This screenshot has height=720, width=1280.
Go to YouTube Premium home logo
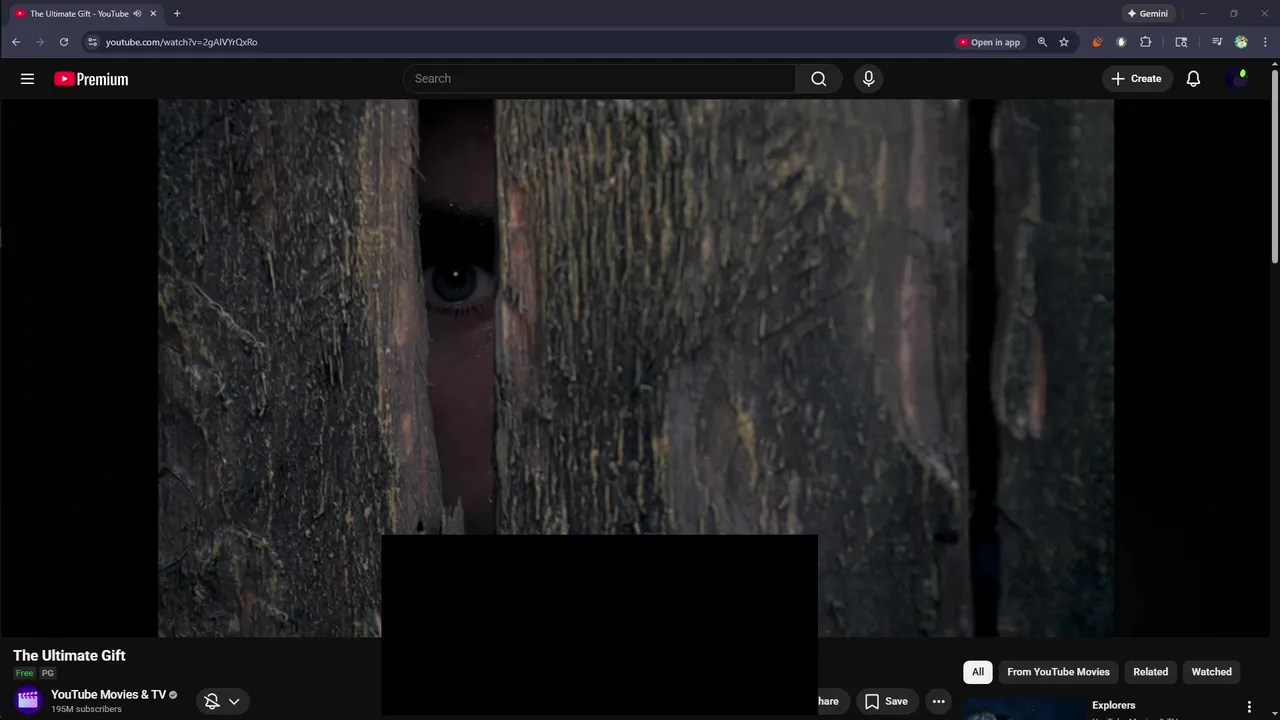[x=91, y=79]
